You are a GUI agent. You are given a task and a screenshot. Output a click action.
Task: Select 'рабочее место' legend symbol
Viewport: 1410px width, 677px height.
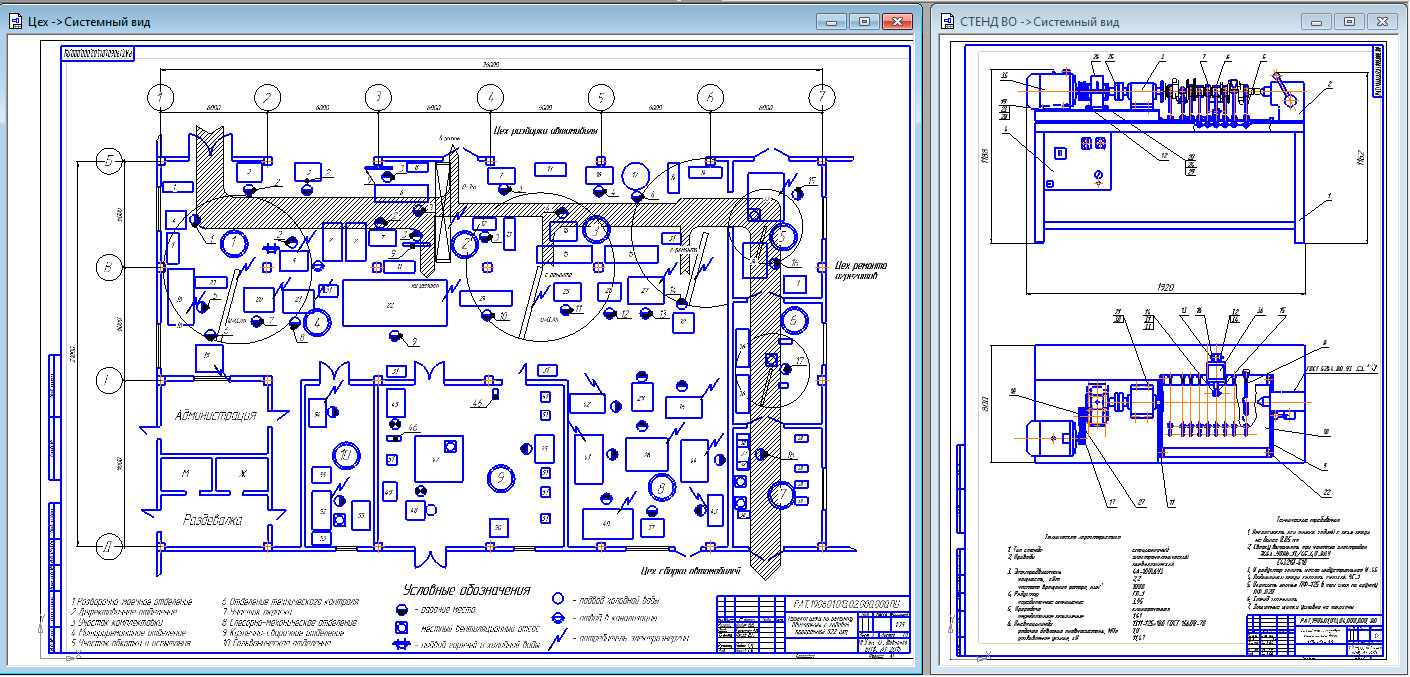(401, 608)
